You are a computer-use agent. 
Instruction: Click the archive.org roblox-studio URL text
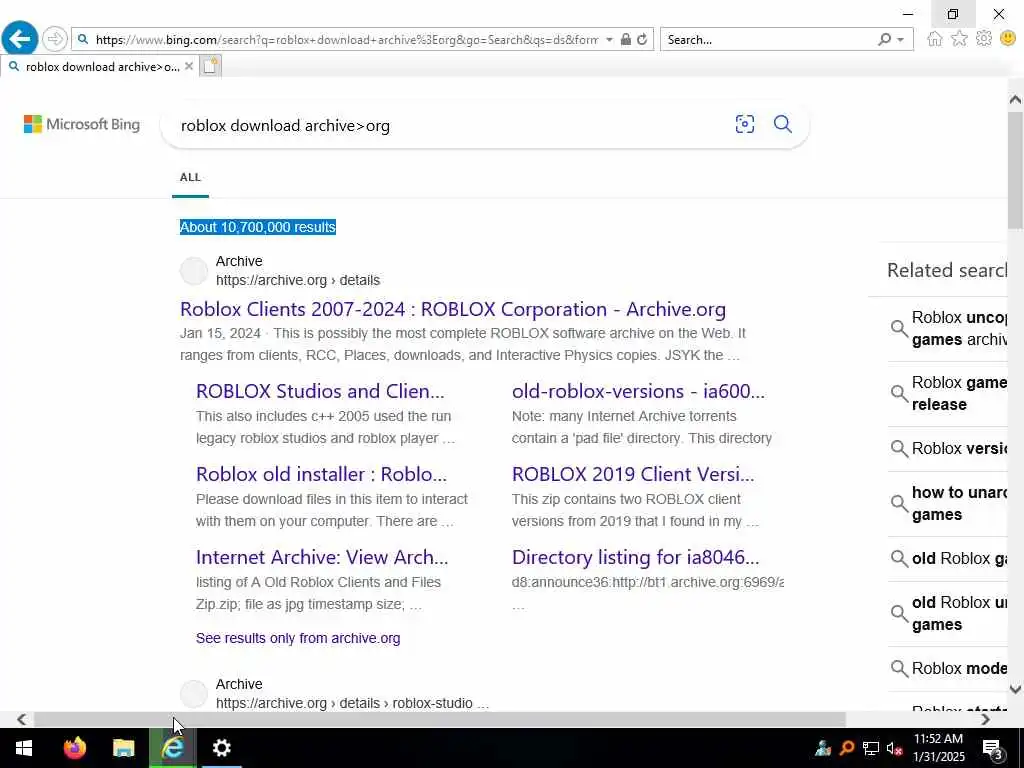coord(352,703)
